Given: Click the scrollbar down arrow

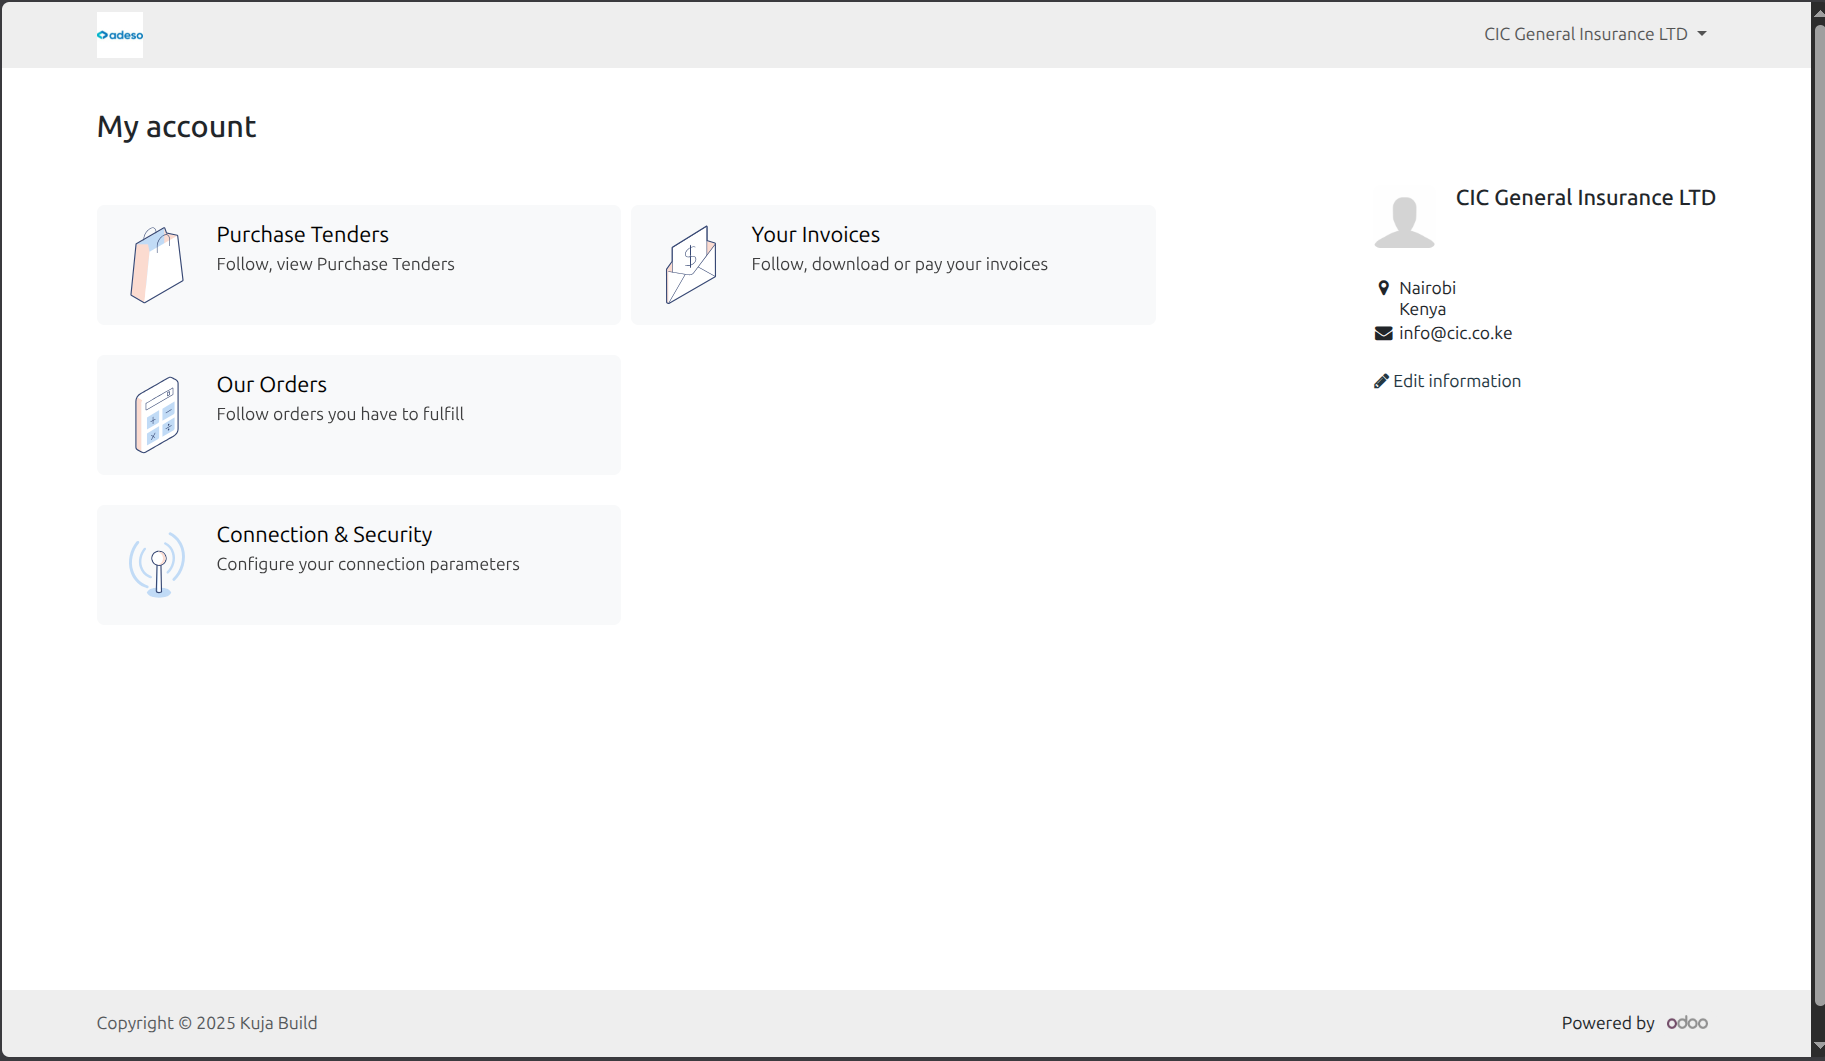Looking at the screenshot, I should [x=1819, y=1047].
